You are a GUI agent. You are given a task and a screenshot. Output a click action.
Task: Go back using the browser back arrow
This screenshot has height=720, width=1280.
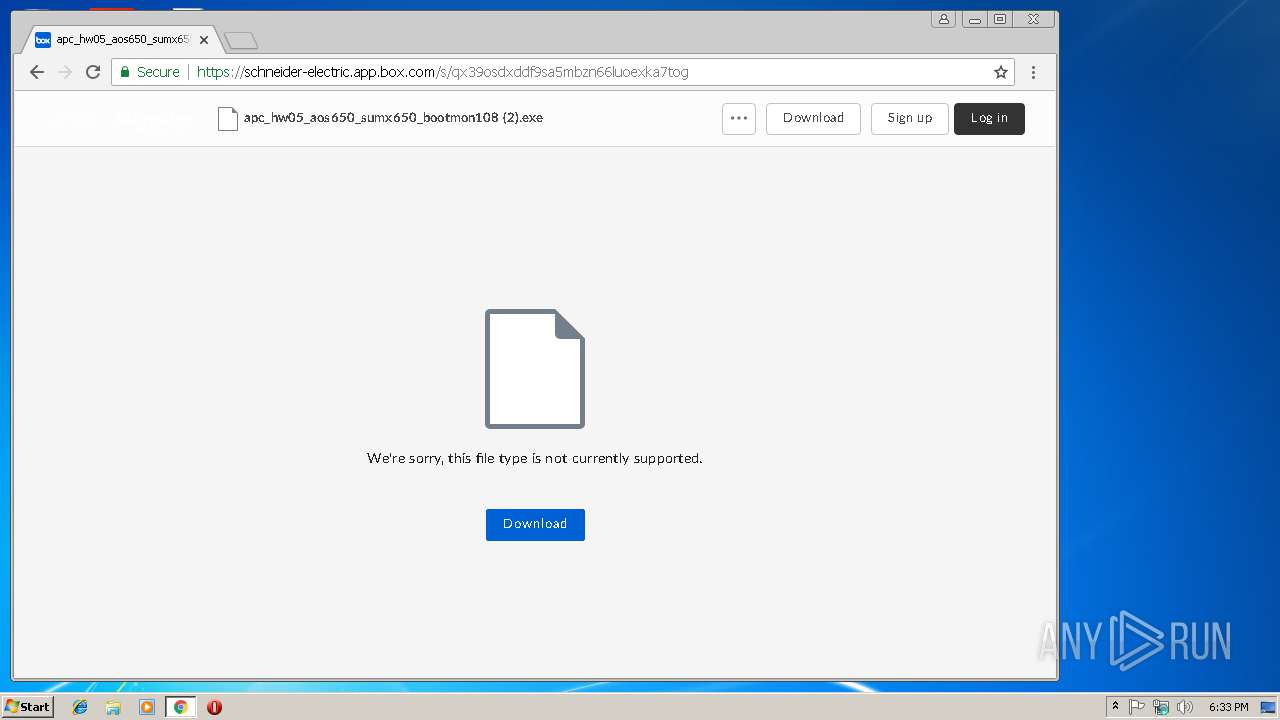coord(37,72)
